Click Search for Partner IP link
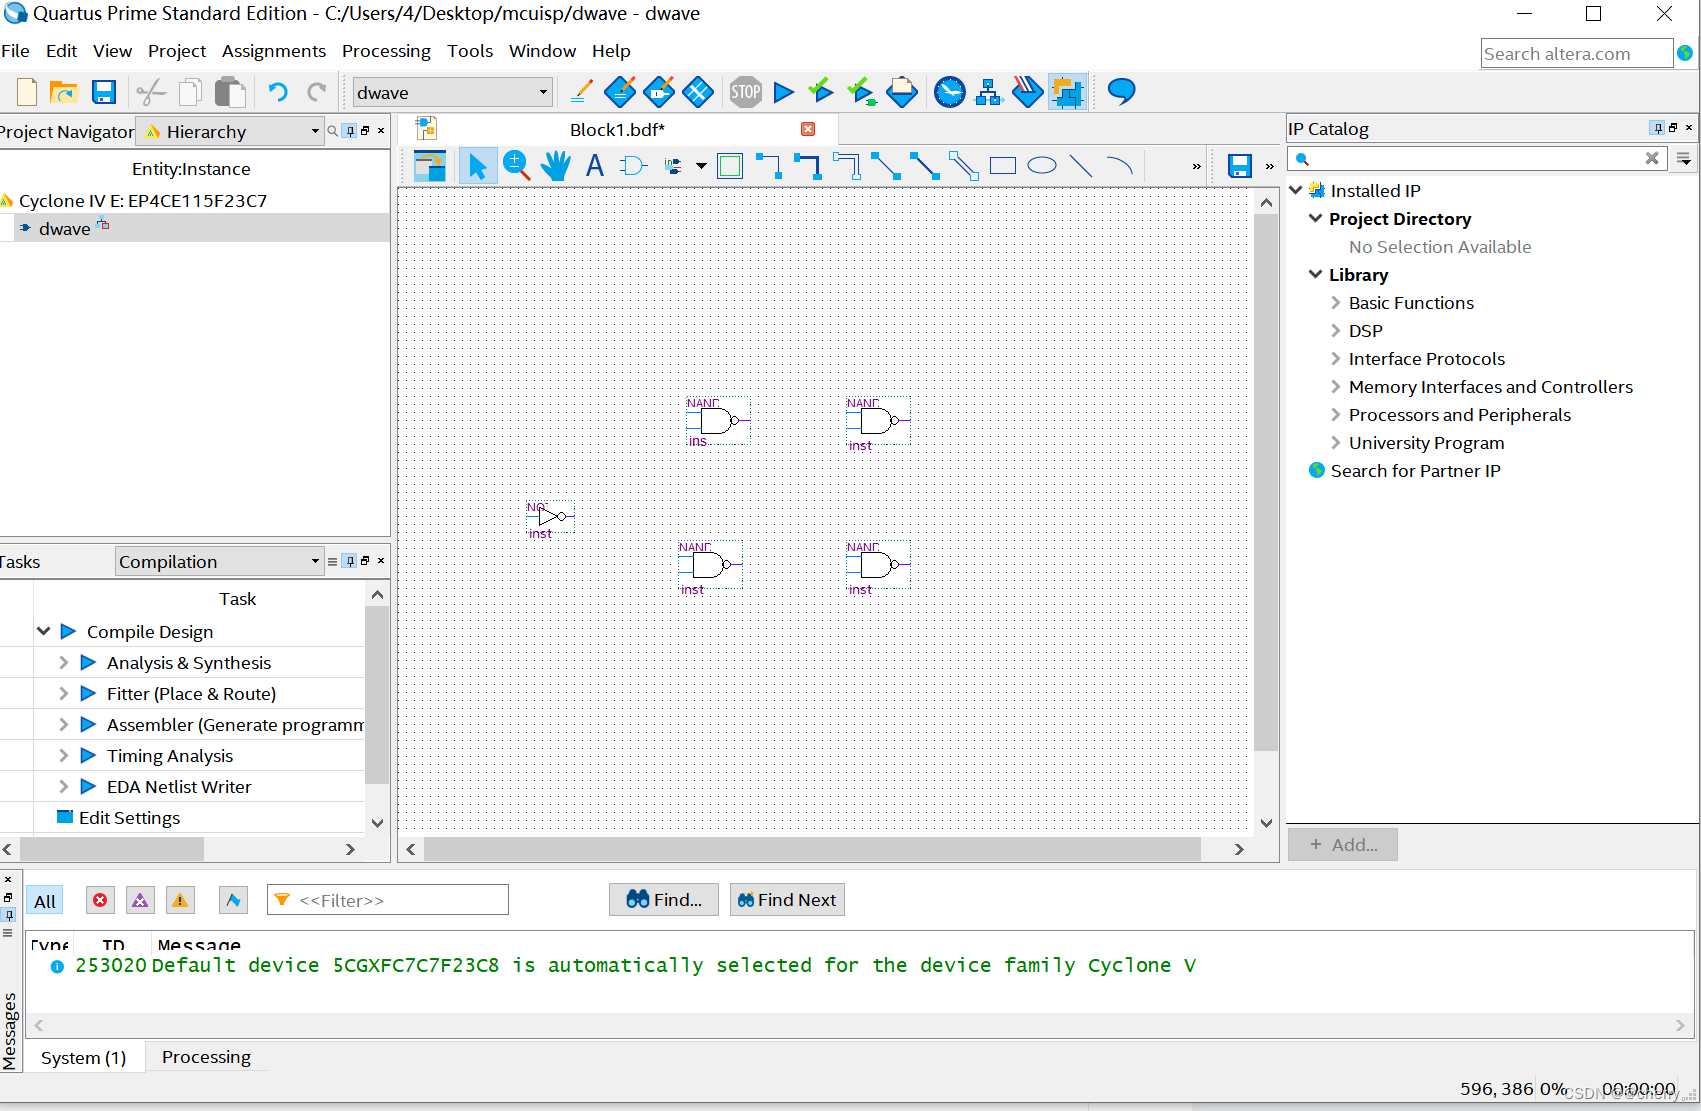The height and width of the screenshot is (1111, 1701). click(1415, 470)
